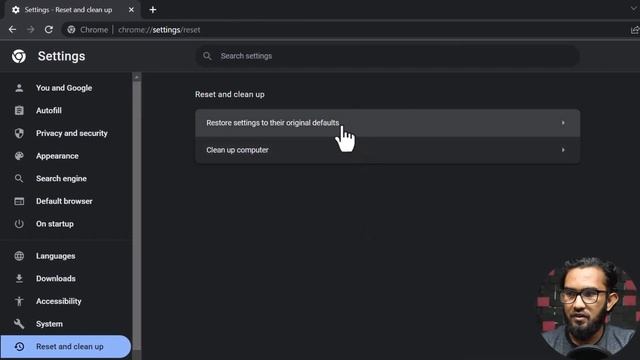Select Default browser in the sidebar
The height and width of the screenshot is (360, 640).
(65, 201)
